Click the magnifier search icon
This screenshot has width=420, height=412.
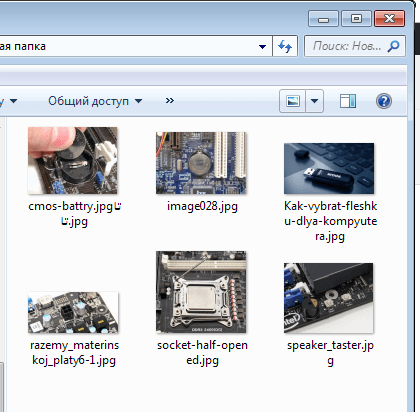click(393, 46)
